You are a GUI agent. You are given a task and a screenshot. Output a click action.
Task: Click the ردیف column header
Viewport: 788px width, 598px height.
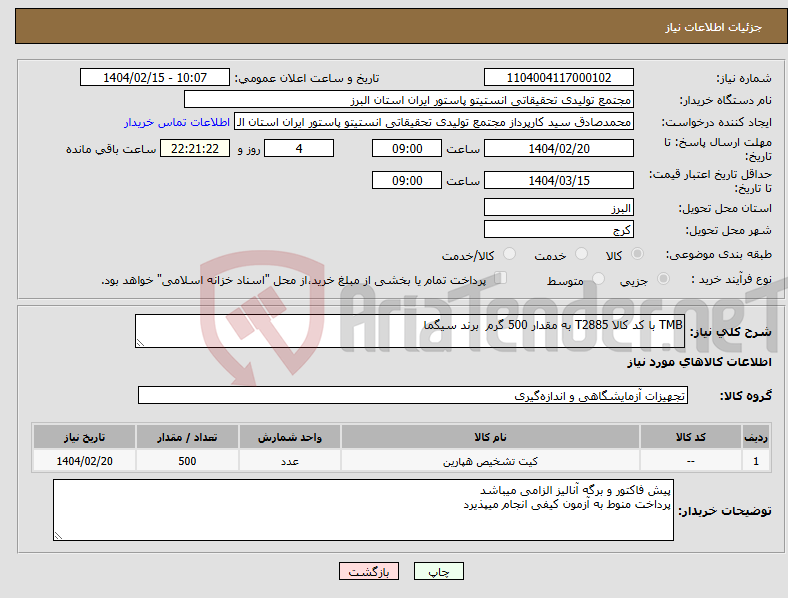[755, 437]
